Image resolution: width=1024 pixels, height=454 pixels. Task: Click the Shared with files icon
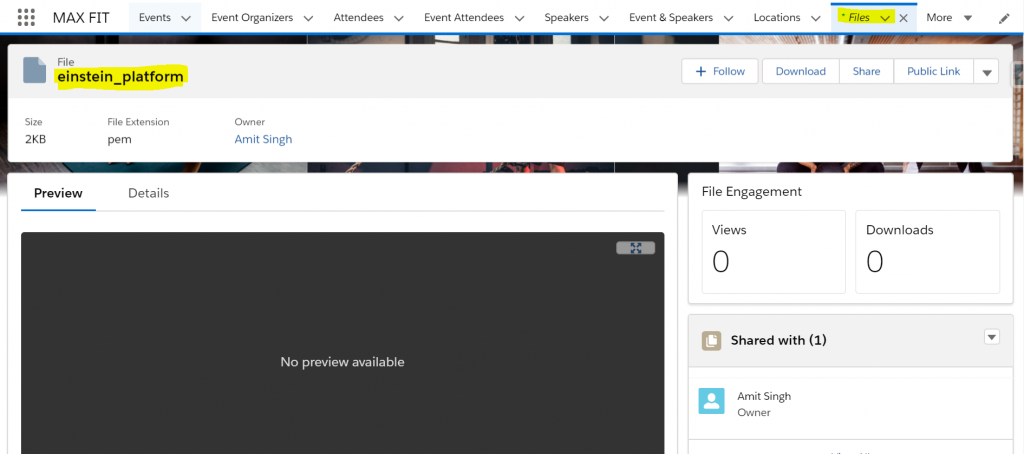click(711, 340)
